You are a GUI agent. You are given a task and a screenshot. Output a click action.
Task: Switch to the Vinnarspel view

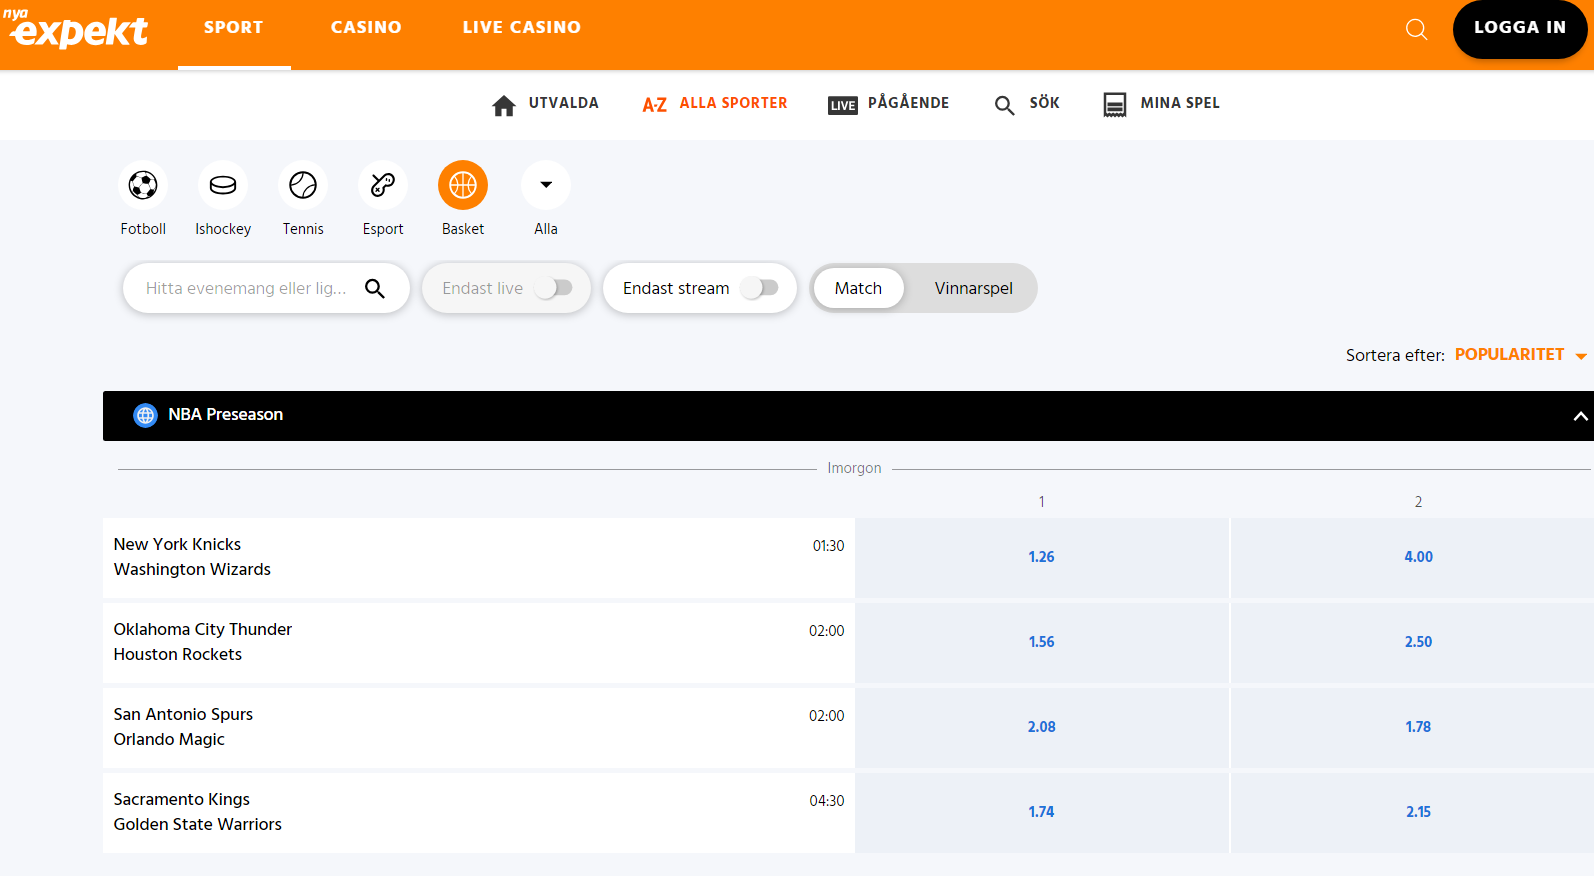click(x=973, y=288)
